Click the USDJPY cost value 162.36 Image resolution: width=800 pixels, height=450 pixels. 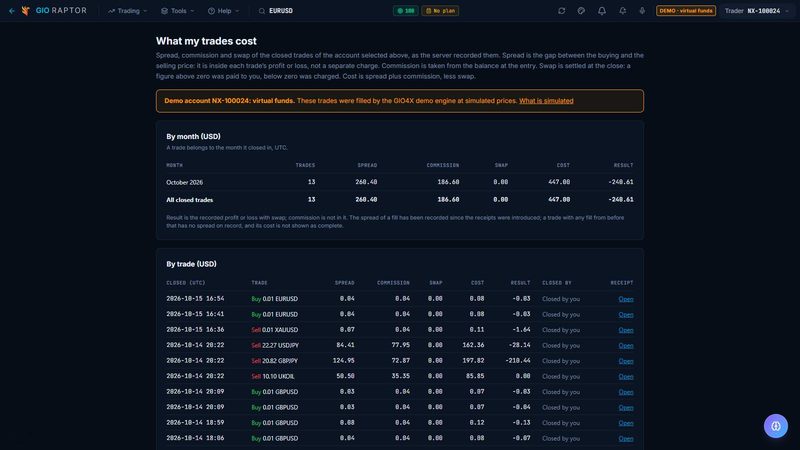coord(473,345)
